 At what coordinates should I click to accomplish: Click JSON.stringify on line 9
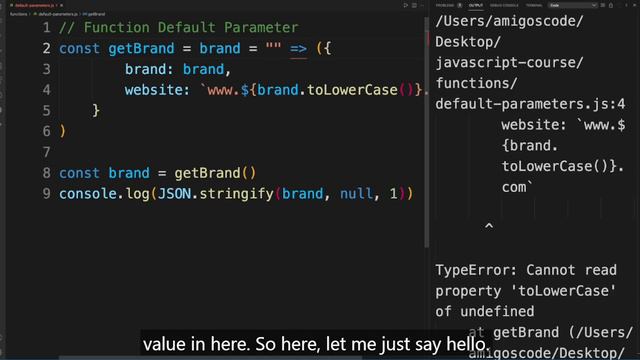pyautogui.click(x=215, y=193)
